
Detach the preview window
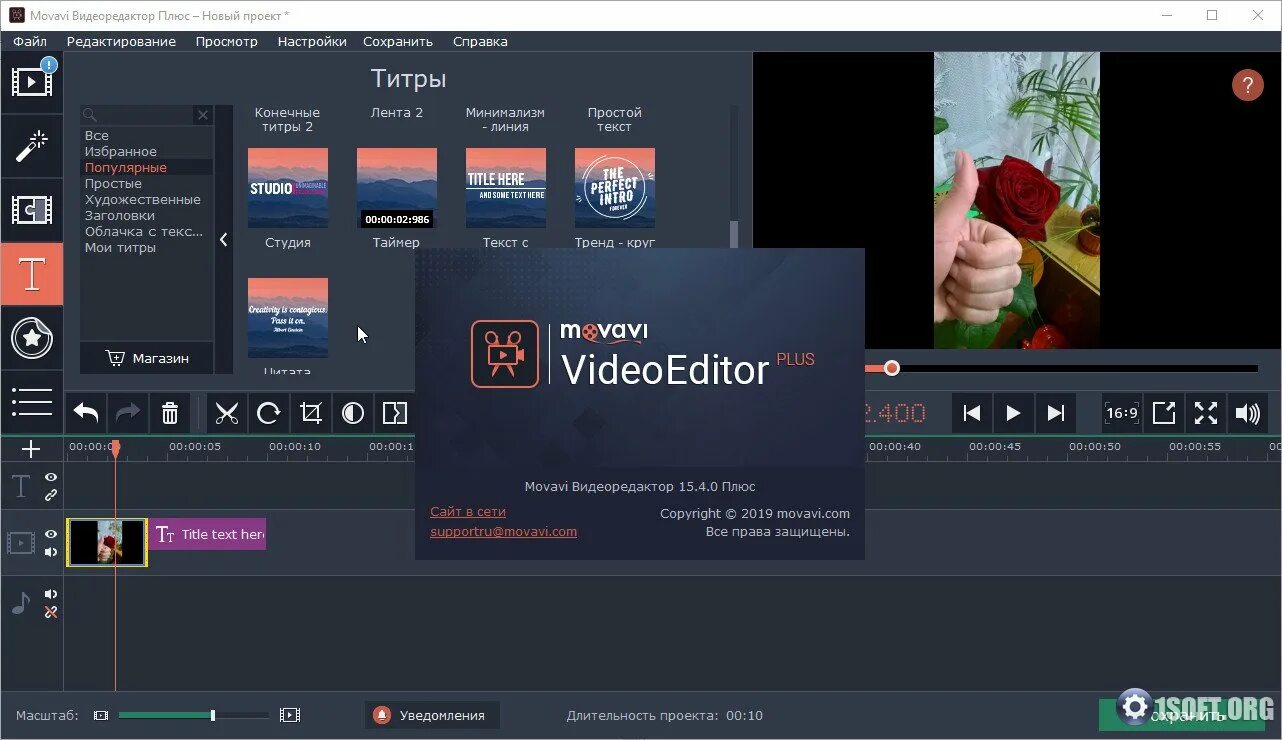pyautogui.click(x=1164, y=413)
